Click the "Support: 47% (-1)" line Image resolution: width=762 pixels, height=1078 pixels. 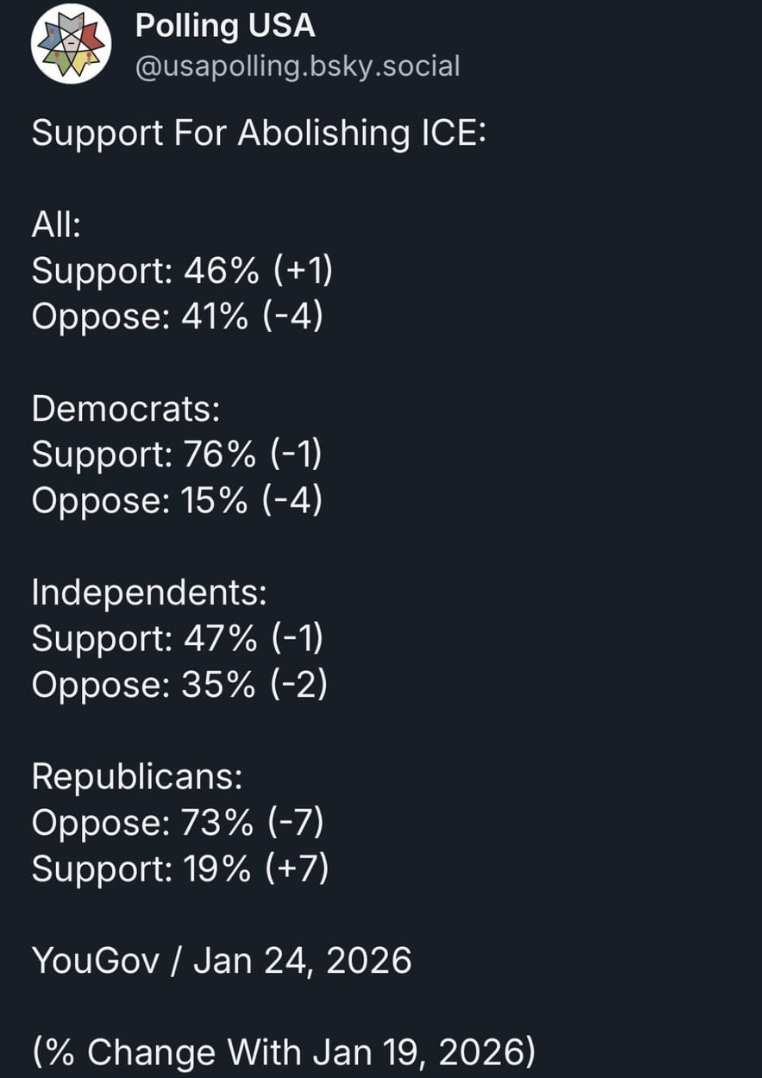[x=177, y=638]
